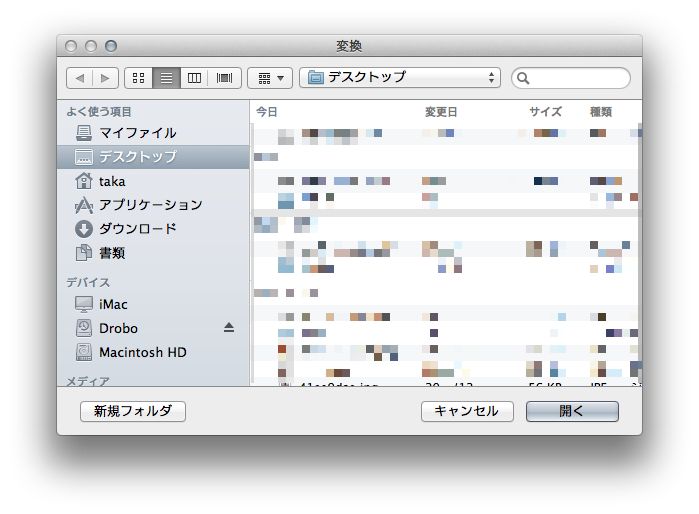Click the taka house icon
Image resolution: width=699 pixels, height=514 pixels.
pos(84,181)
